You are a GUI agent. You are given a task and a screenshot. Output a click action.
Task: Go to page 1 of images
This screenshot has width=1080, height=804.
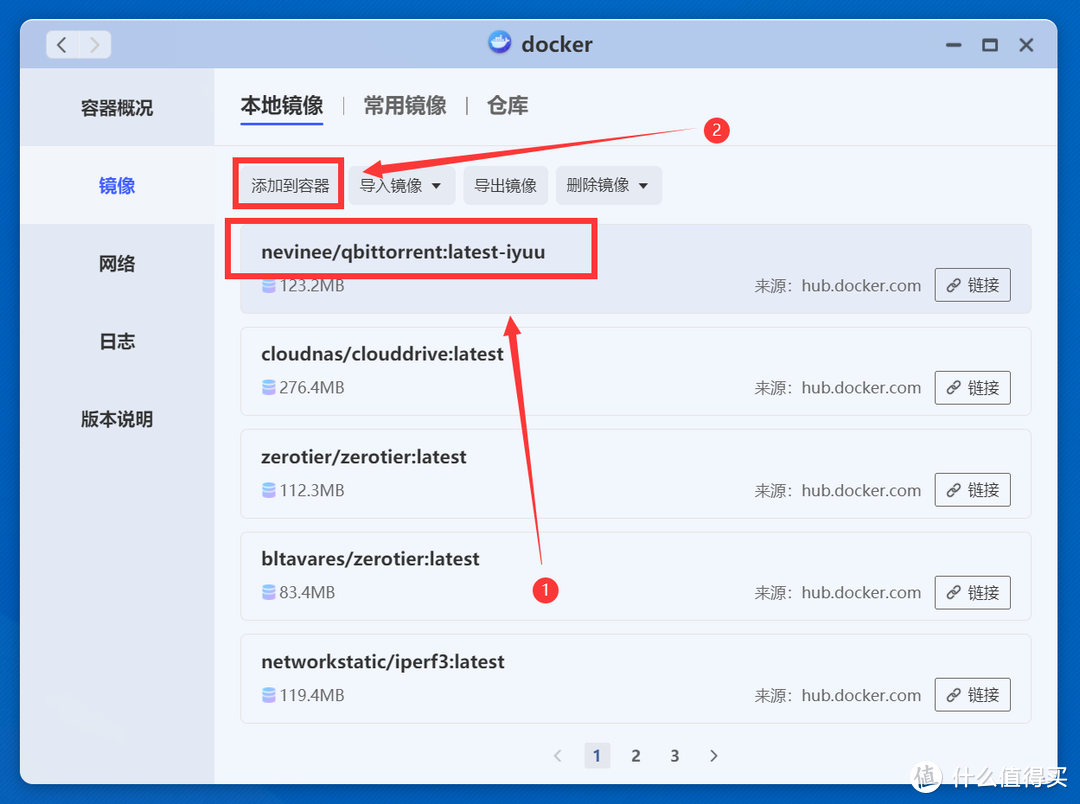coord(597,756)
